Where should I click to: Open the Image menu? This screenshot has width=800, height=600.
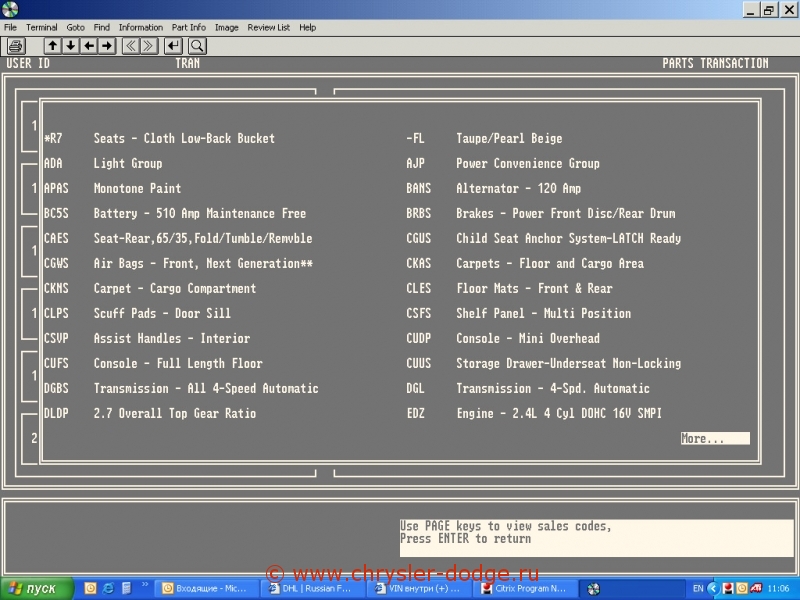pos(227,28)
